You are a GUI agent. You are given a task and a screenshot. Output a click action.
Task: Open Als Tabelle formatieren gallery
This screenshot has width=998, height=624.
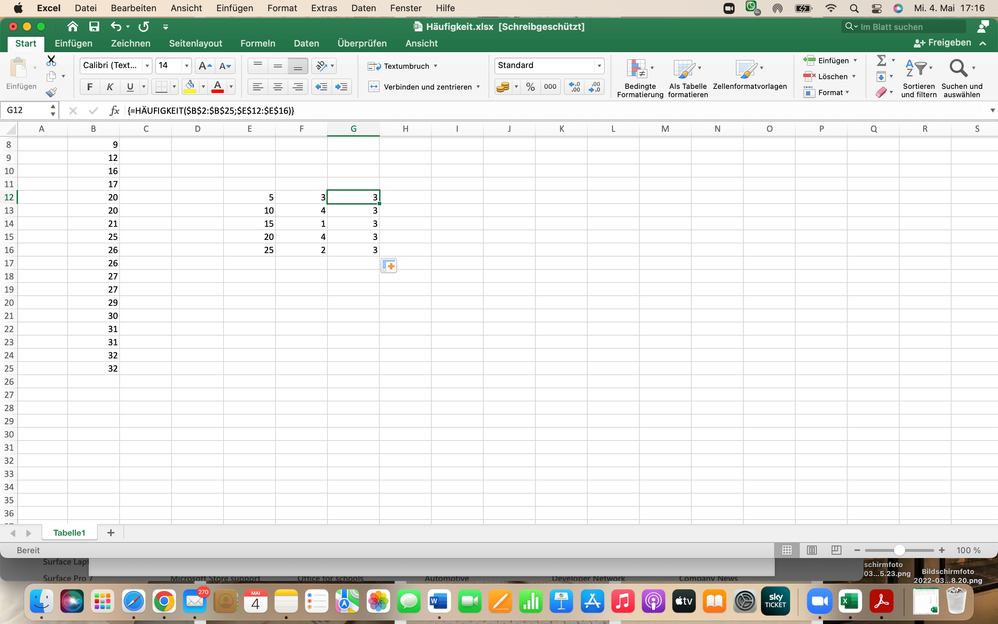click(687, 78)
